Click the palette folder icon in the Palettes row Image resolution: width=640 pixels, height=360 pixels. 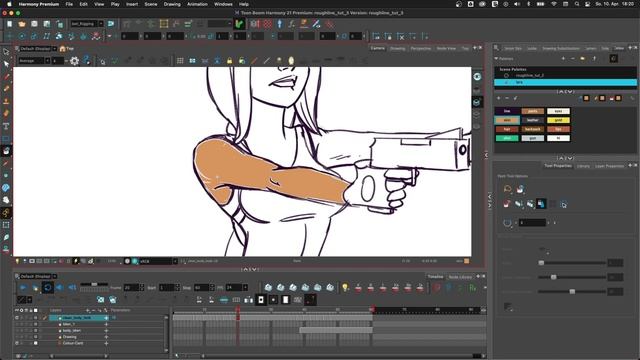582,59
